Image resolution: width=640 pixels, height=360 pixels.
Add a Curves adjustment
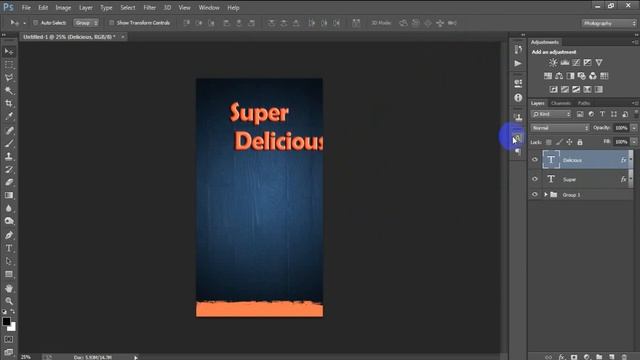[x=576, y=62]
